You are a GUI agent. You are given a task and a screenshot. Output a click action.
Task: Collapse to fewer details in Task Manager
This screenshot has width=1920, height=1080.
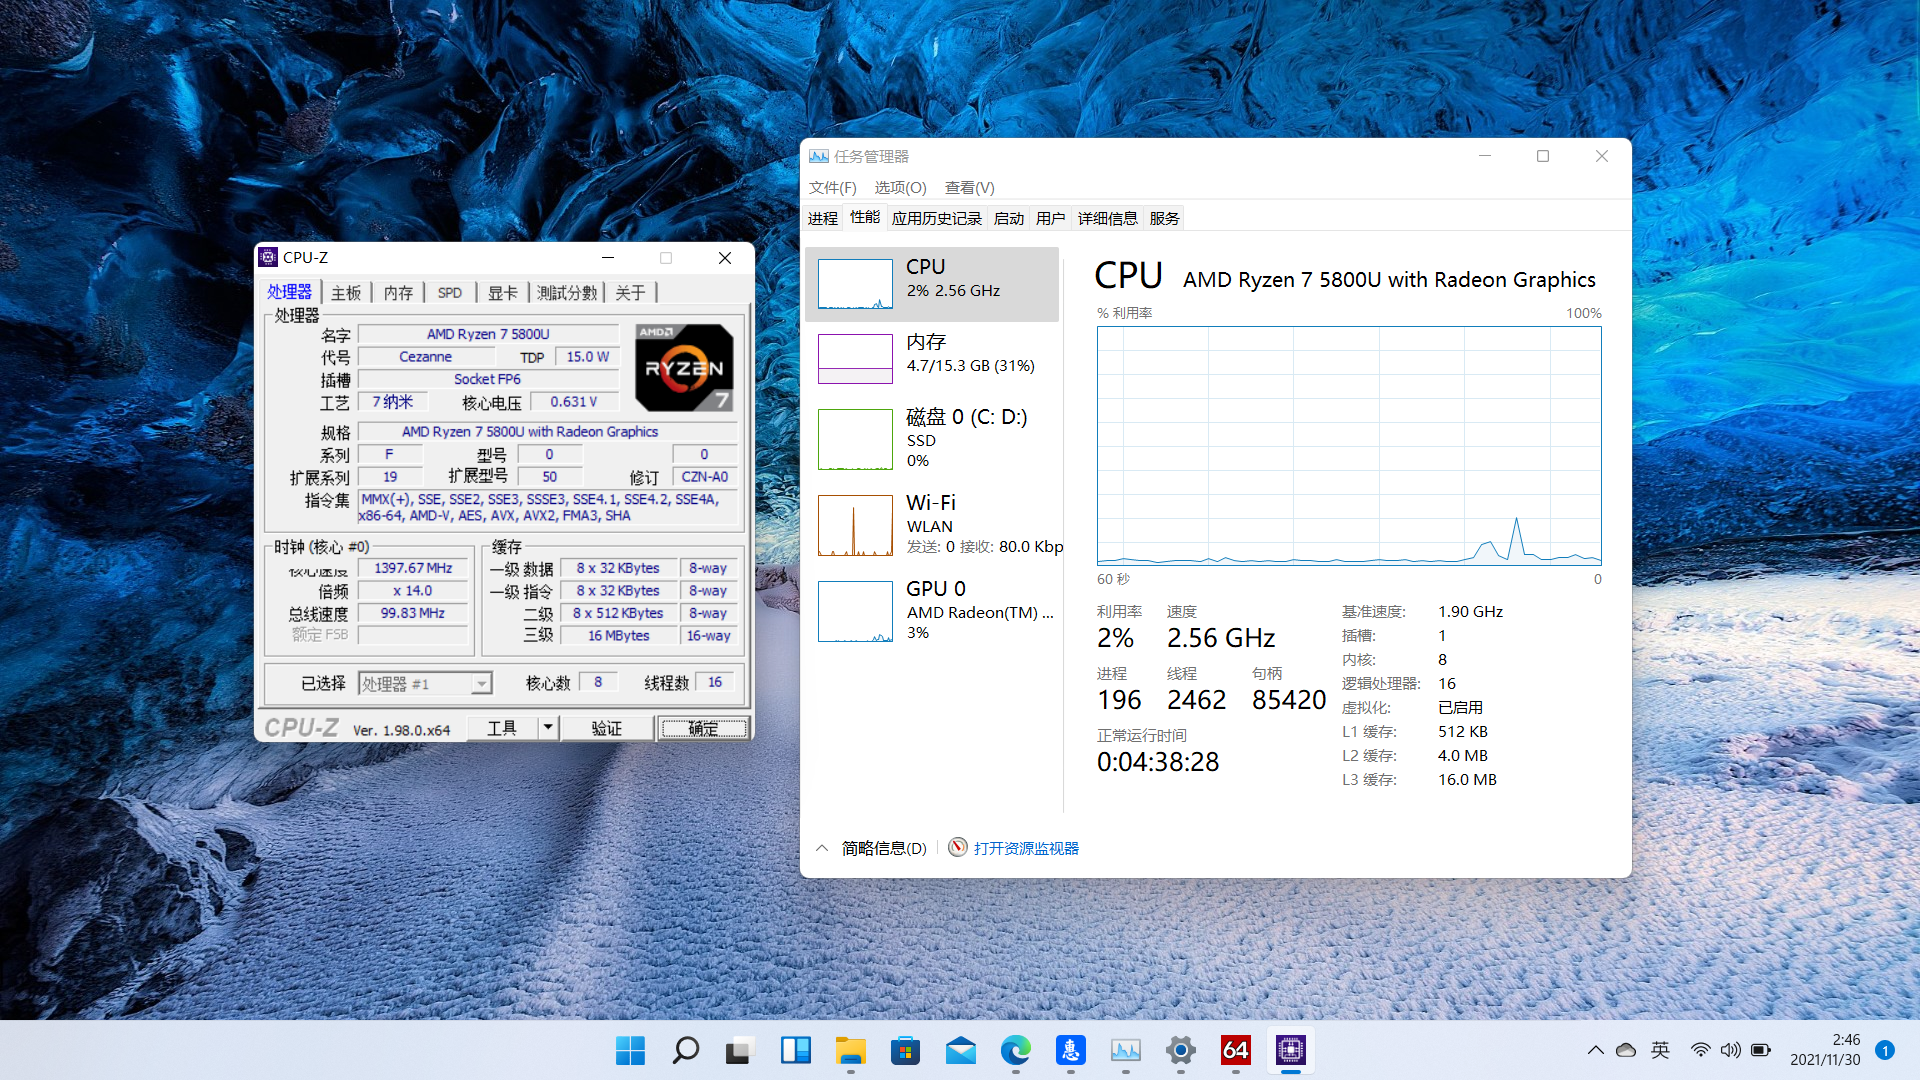click(x=872, y=848)
